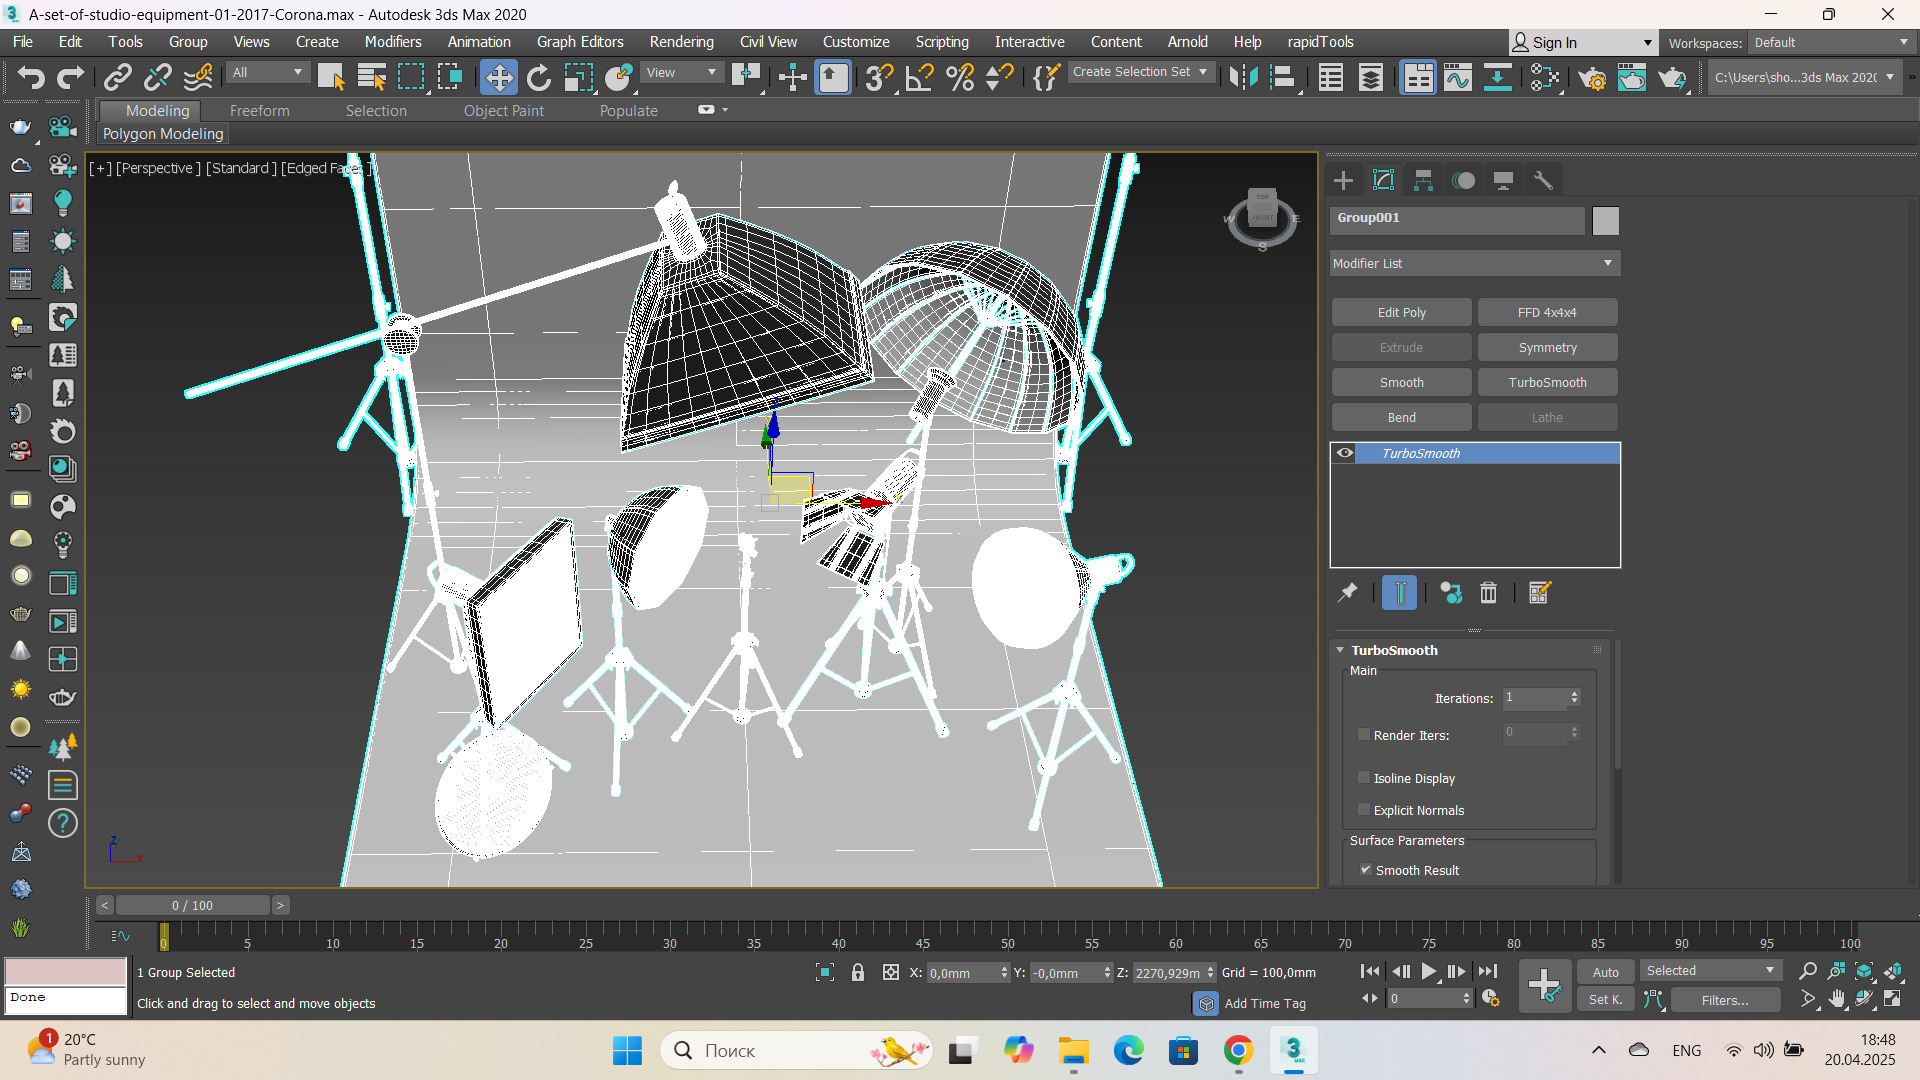Open the Workspaces Default dropdown
This screenshot has height=1080, width=1920.
coord(1832,42)
